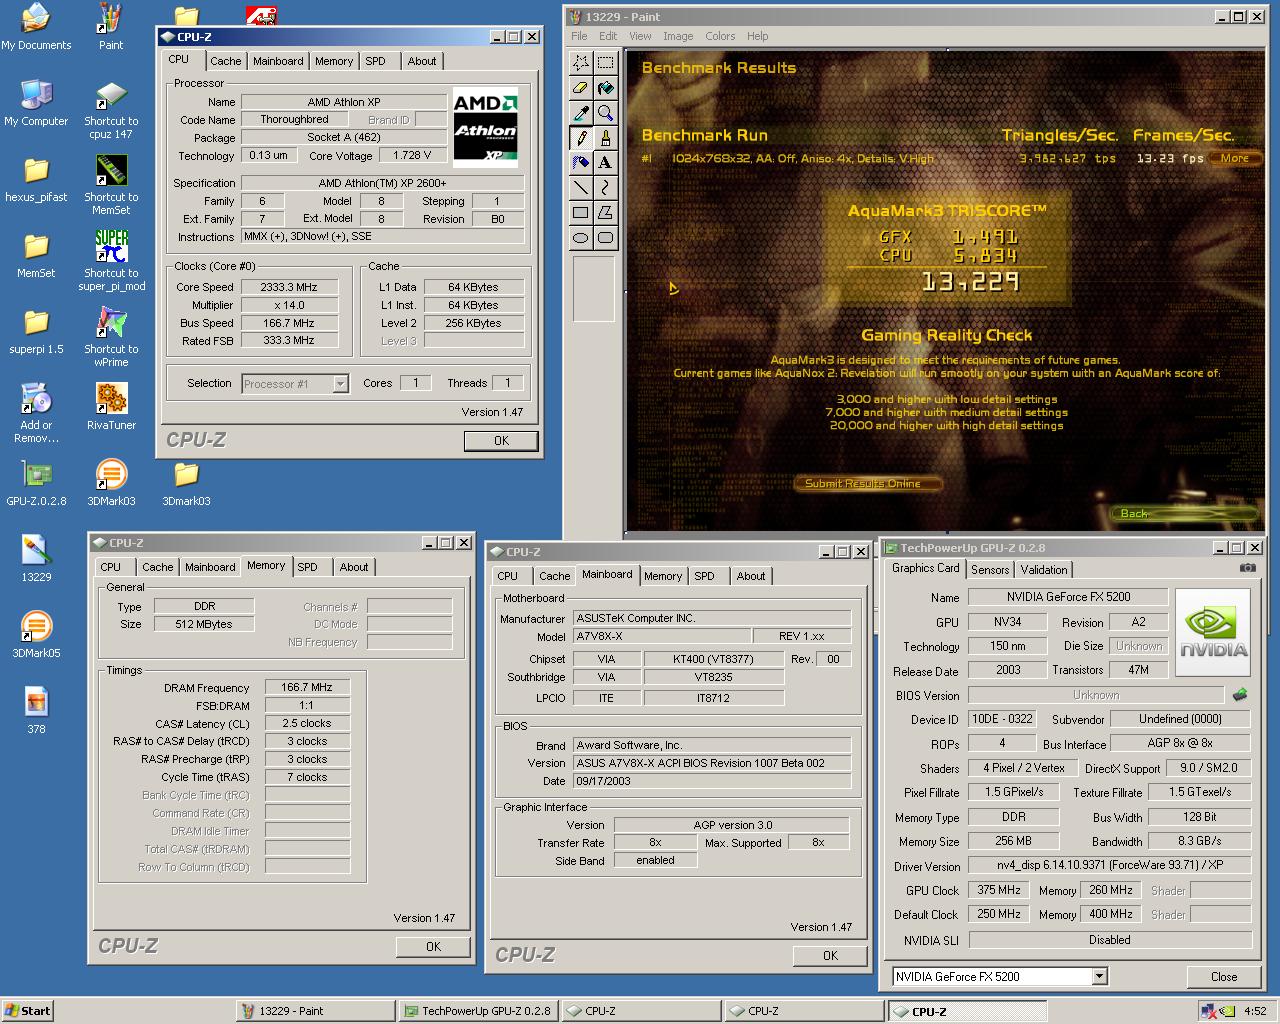This screenshot has height=1024, width=1280.
Task: Click the Core Speed 2333.3 MHz value
Action: point(289,287)
